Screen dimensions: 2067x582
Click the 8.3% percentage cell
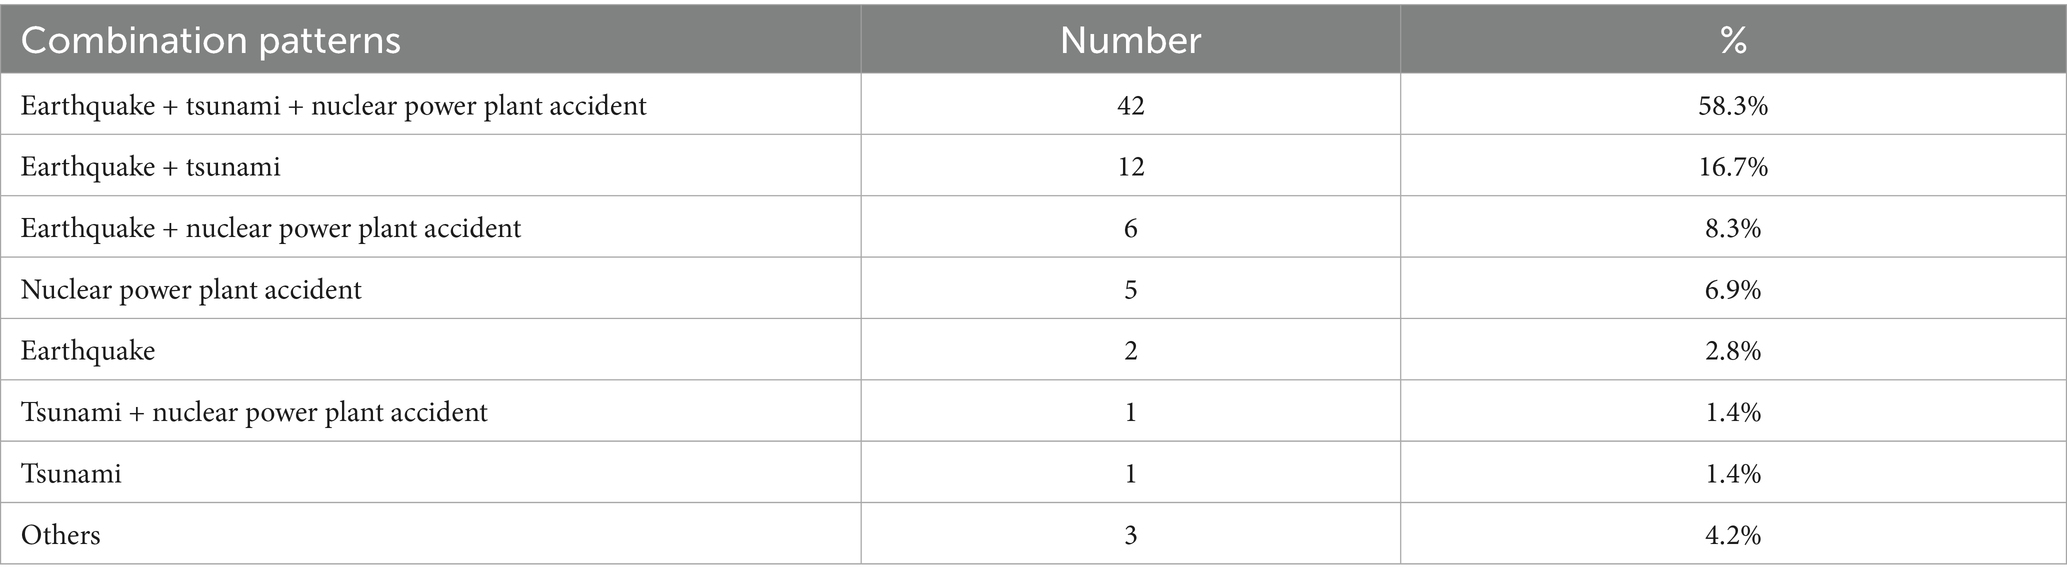[1733, 228]
